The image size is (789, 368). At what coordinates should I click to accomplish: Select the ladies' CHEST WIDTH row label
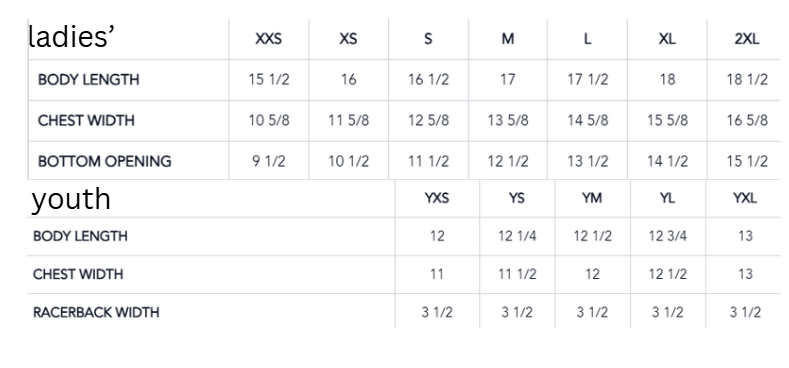pyautogui.click(x=87, y=121)
